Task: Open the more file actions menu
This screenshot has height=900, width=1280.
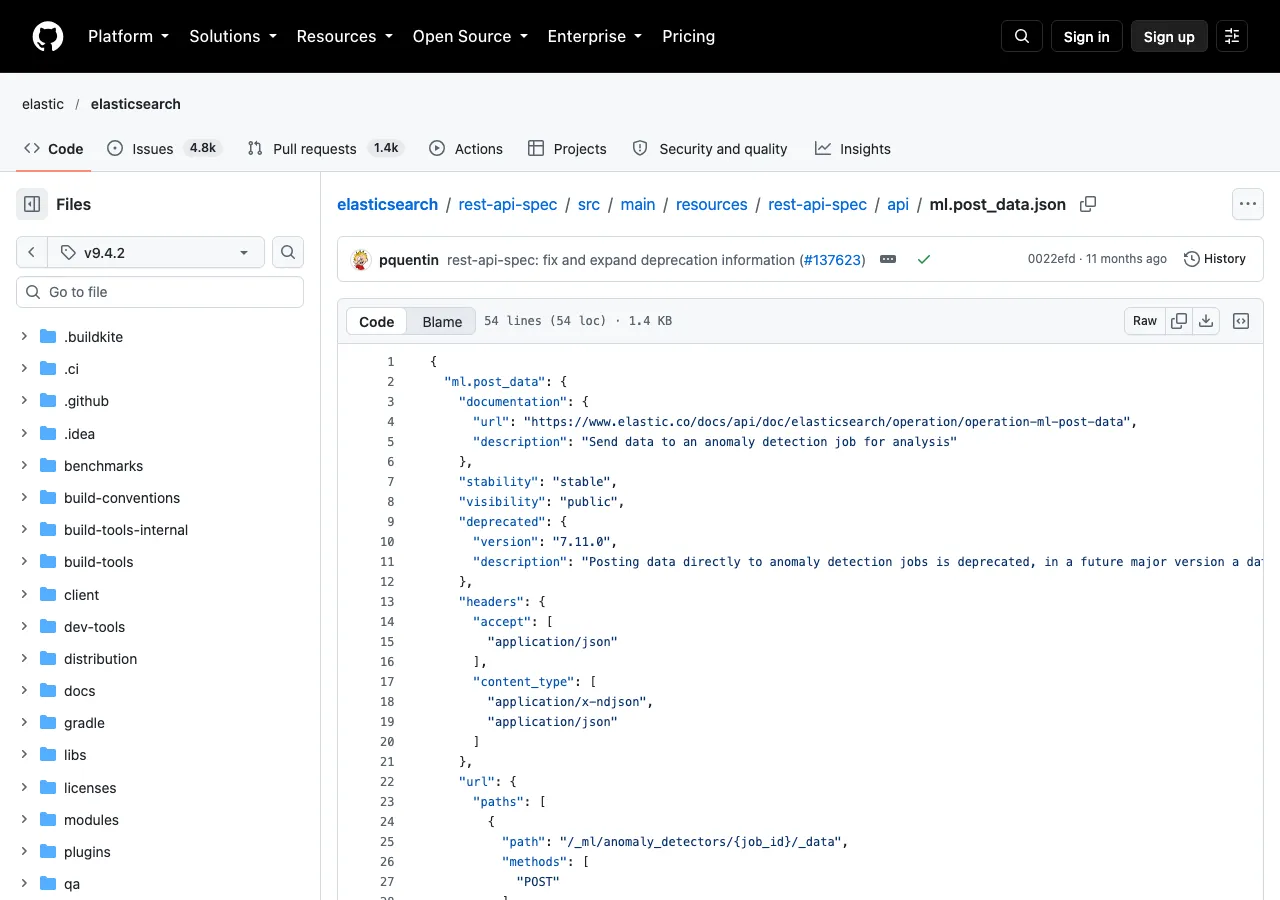Action: click(1247, 204)
